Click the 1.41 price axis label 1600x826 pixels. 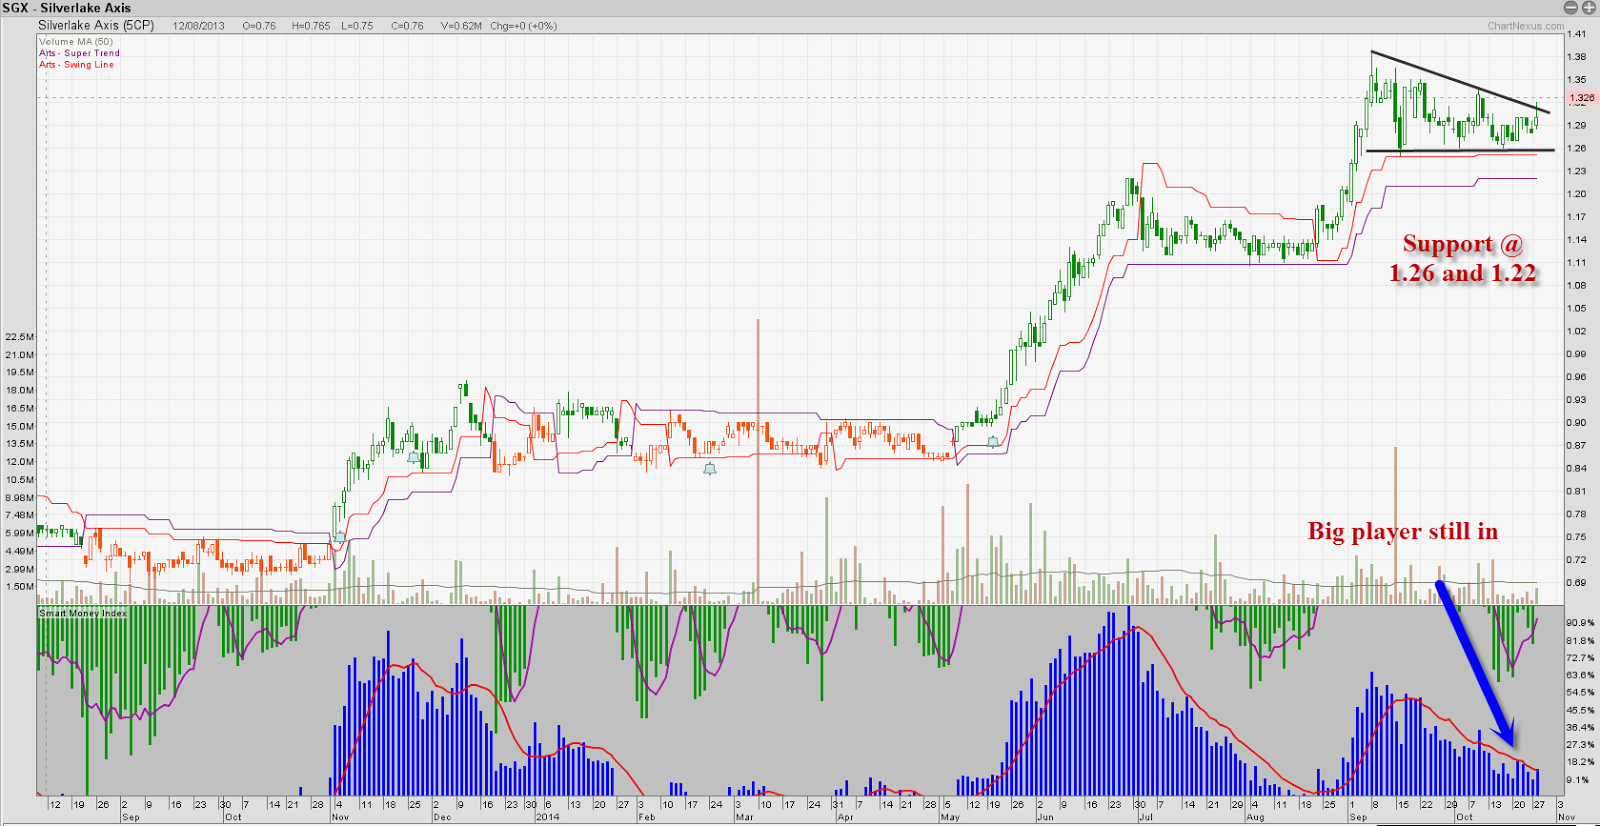point(1577,34)
